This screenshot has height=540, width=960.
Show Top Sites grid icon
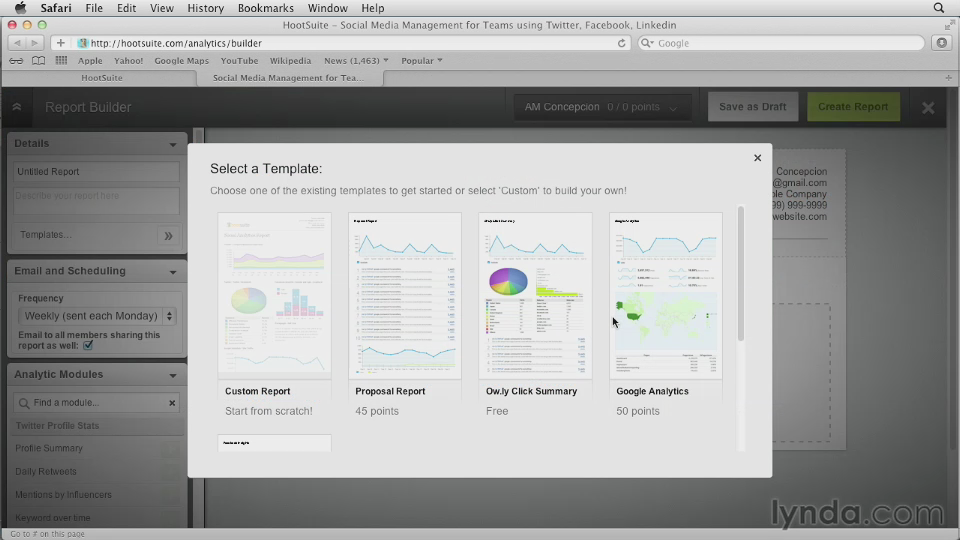click(61, 61)
